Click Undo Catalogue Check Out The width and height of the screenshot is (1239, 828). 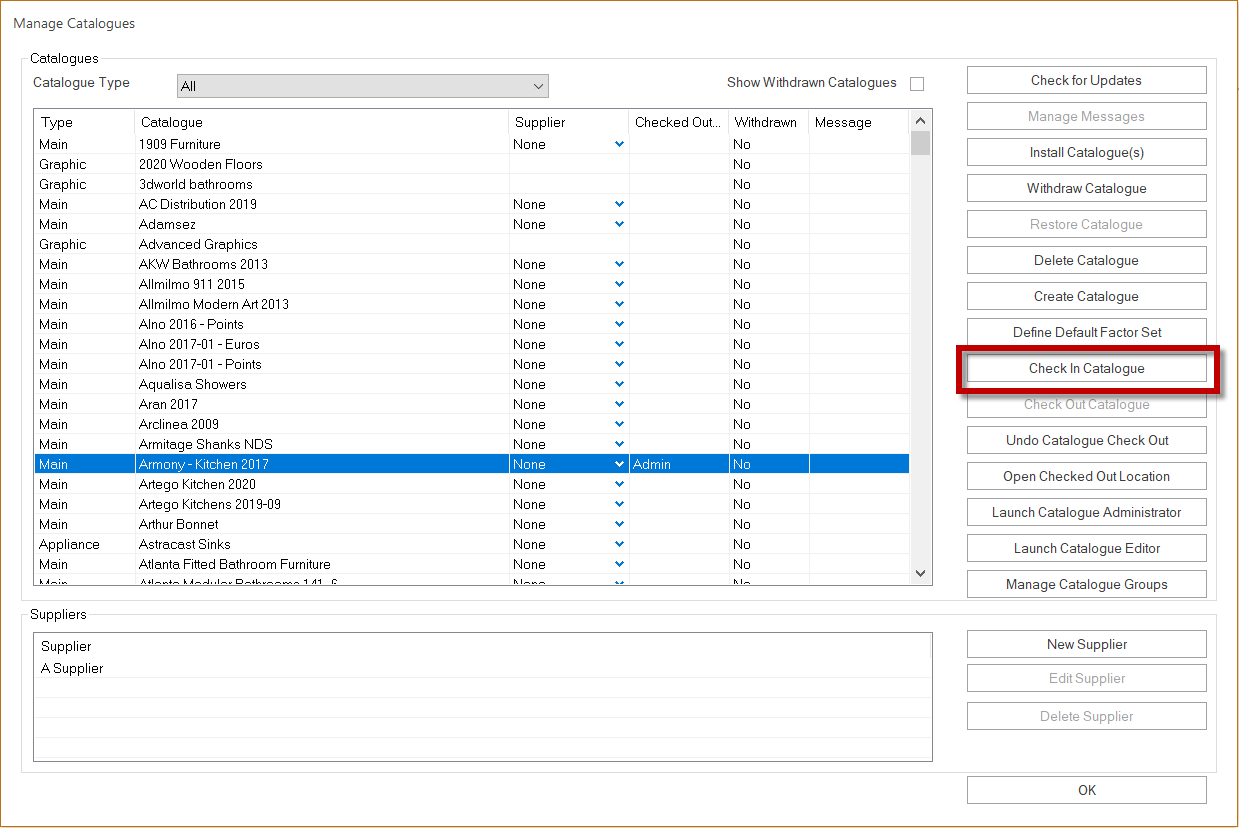click(x=1086, y=440)
